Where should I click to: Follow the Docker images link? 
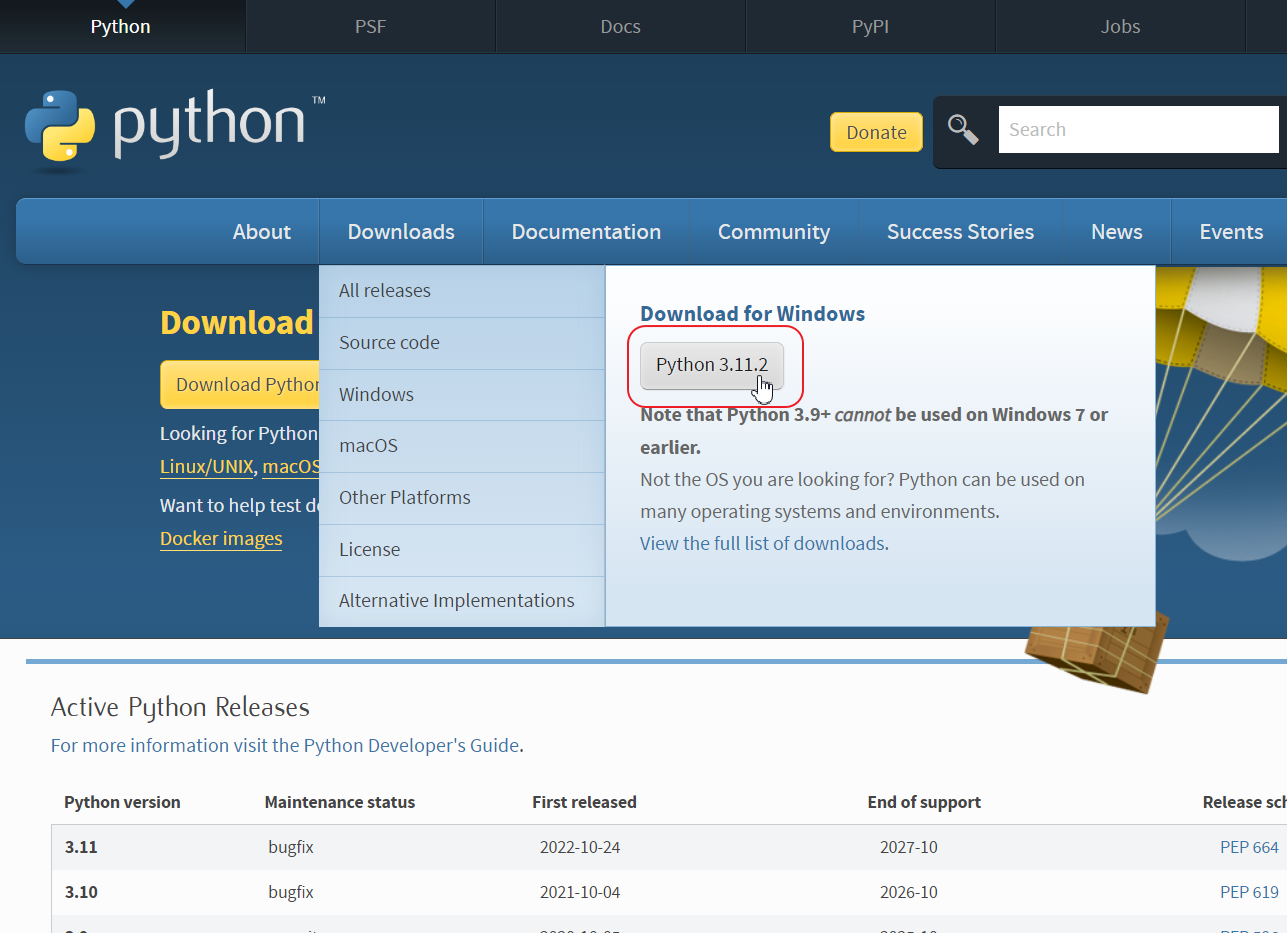(221, 539)
